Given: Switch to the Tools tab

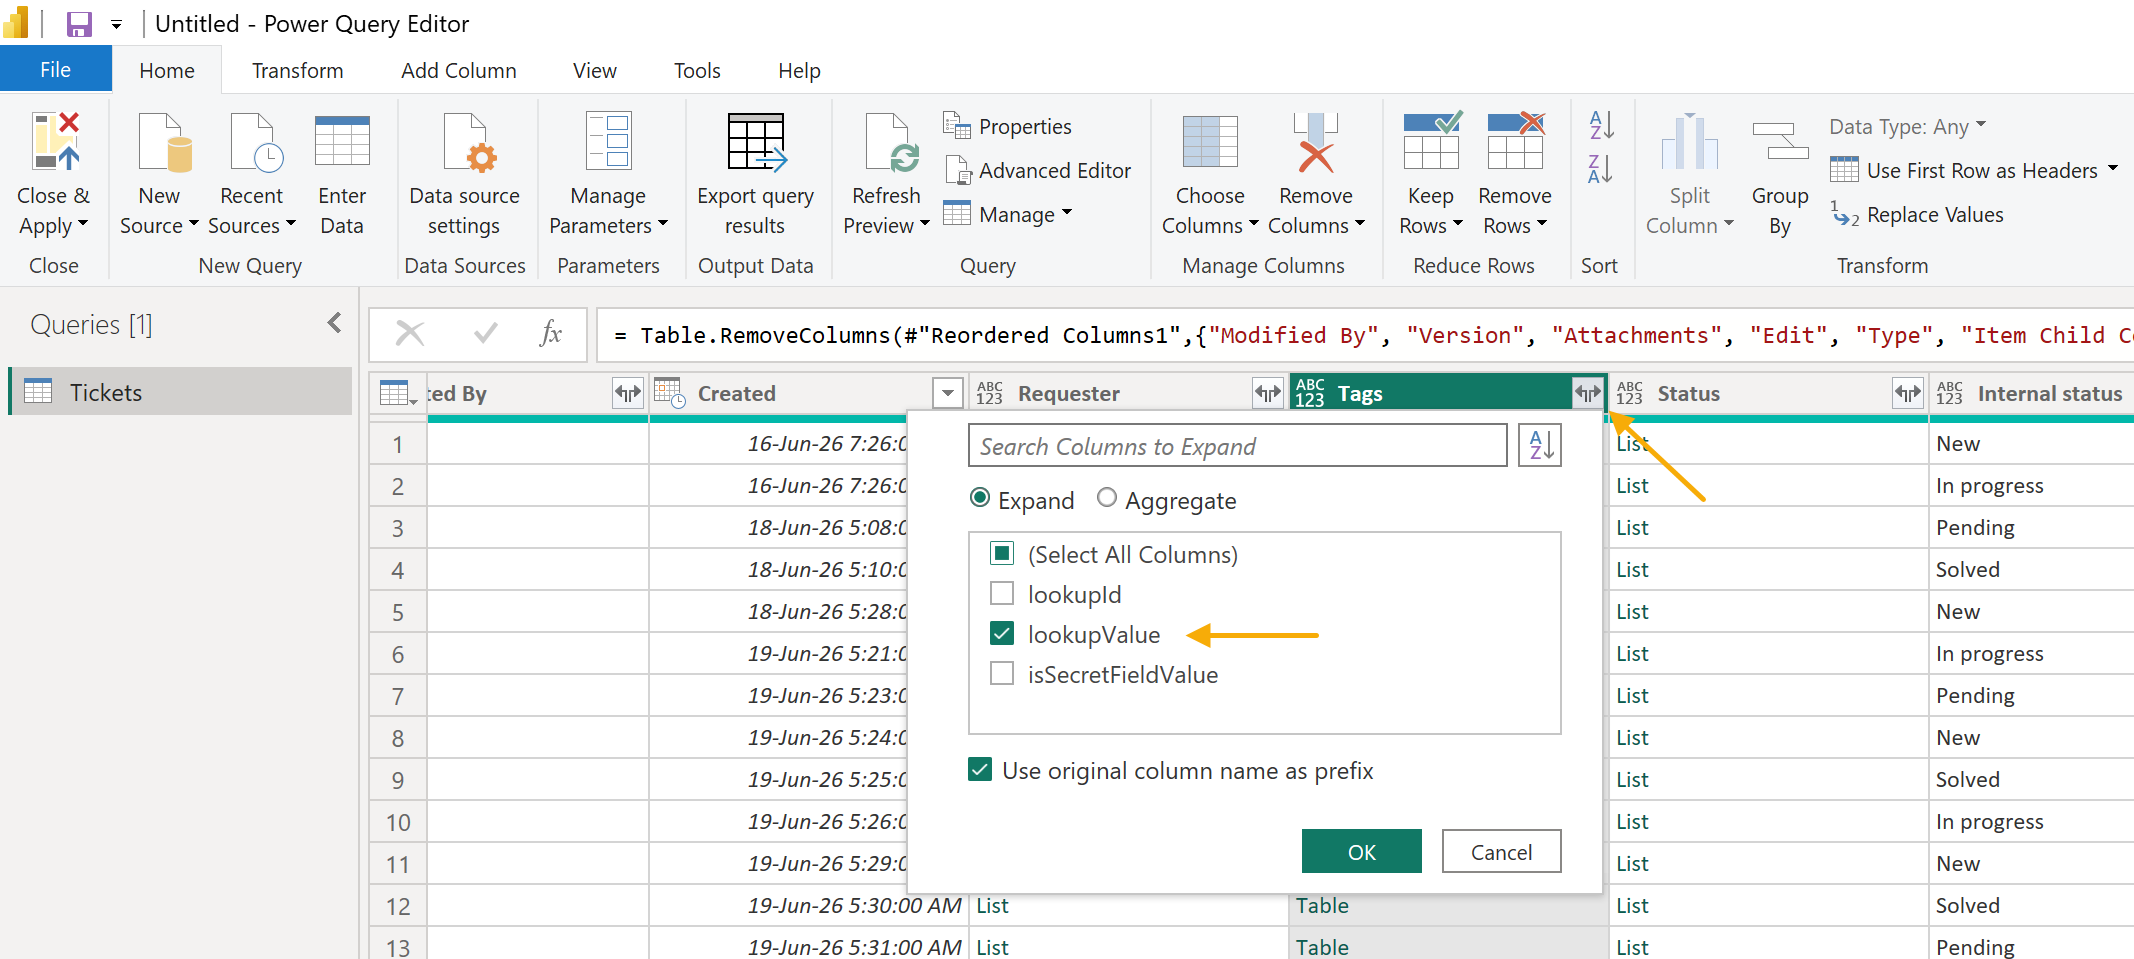Looking at the screenshot, I should (697, 71).
